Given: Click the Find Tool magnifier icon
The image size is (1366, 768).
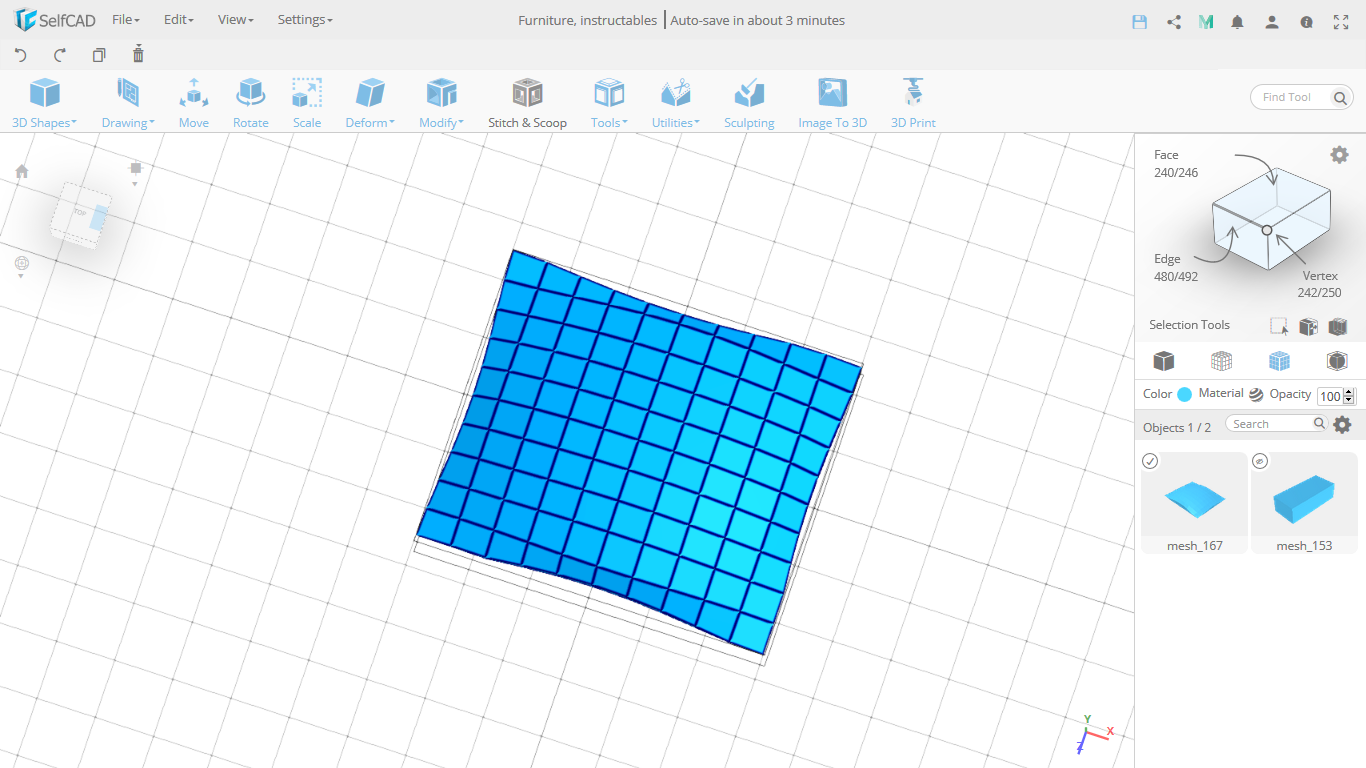Looking at the screenshot, I should tap(1340, 97).
